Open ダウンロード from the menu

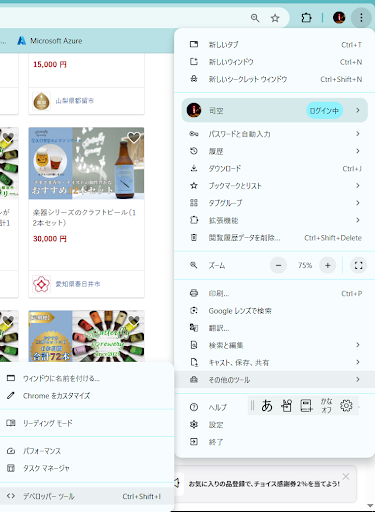[x=275, y=169]
